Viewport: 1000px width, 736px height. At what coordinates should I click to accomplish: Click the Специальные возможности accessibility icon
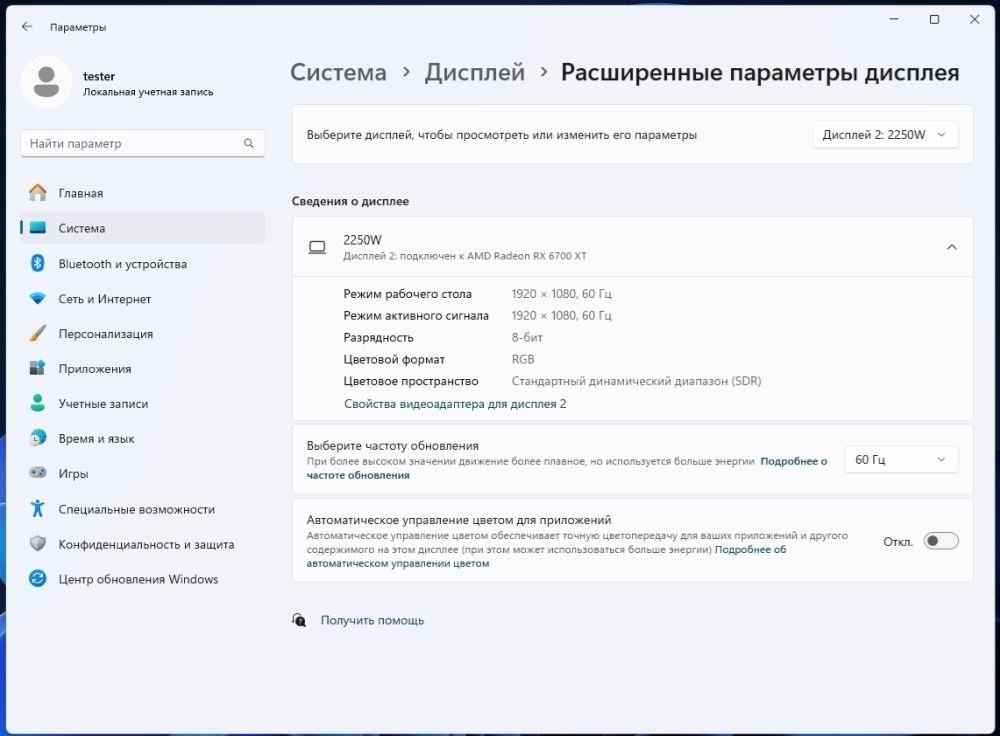click(38, 508)
